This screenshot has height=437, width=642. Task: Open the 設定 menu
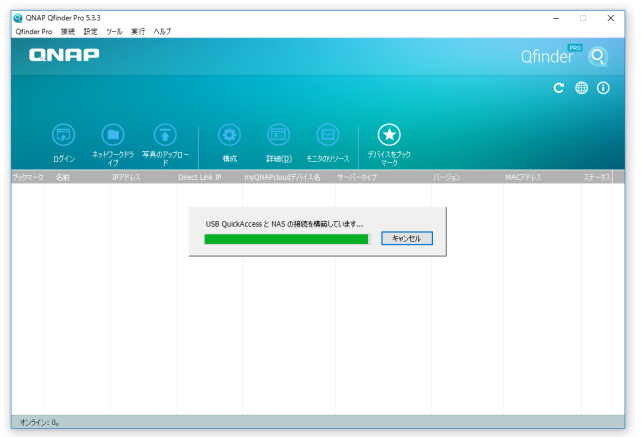coord(90,32)
